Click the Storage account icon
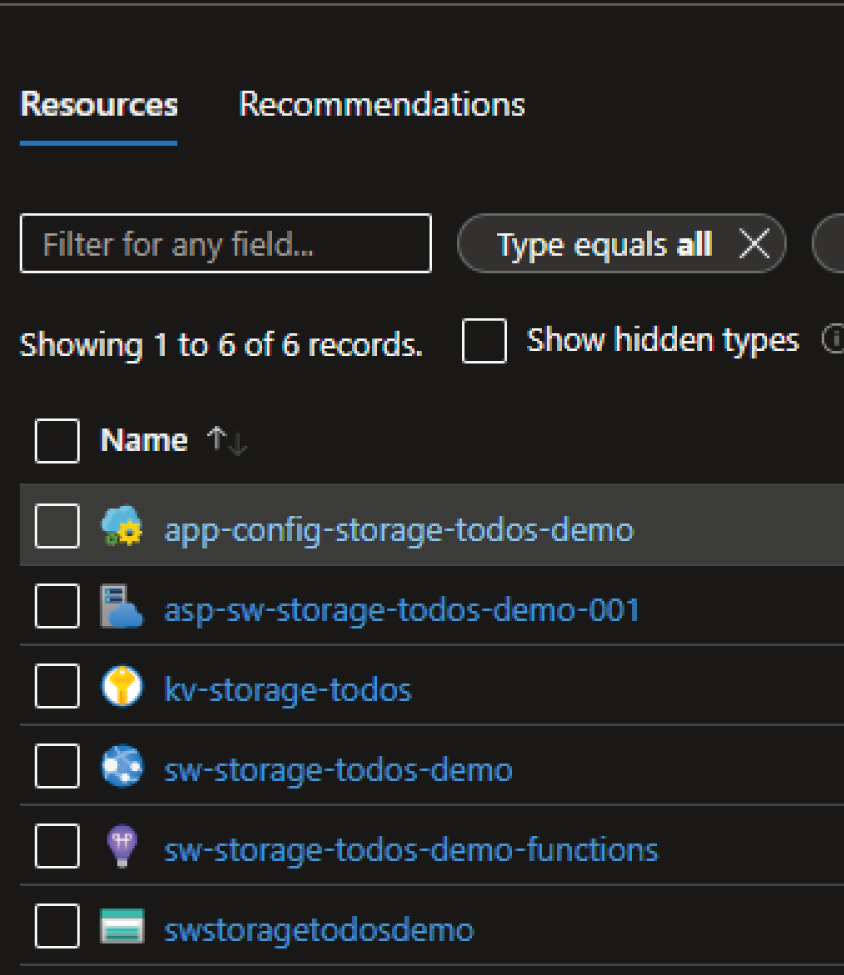Viewport: 844px width, 975px height. [123, 928]
